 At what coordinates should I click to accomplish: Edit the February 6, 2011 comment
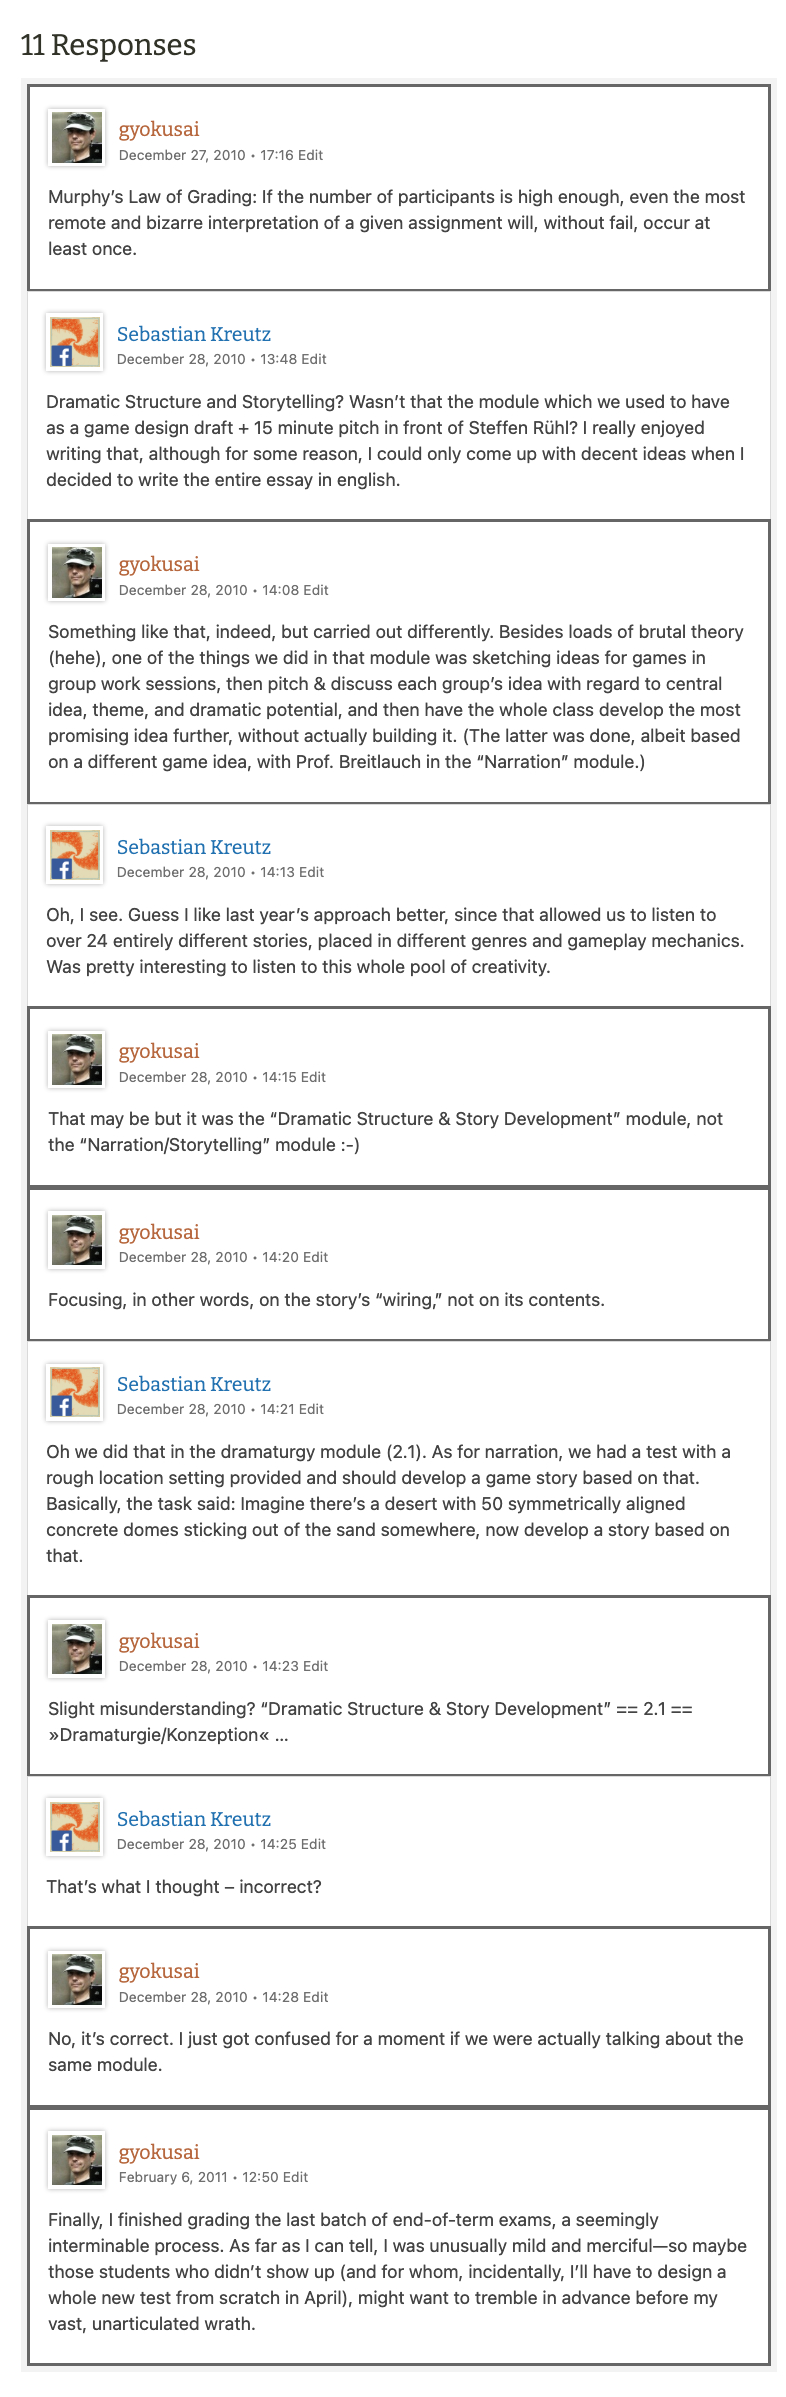click(295, 2177)
